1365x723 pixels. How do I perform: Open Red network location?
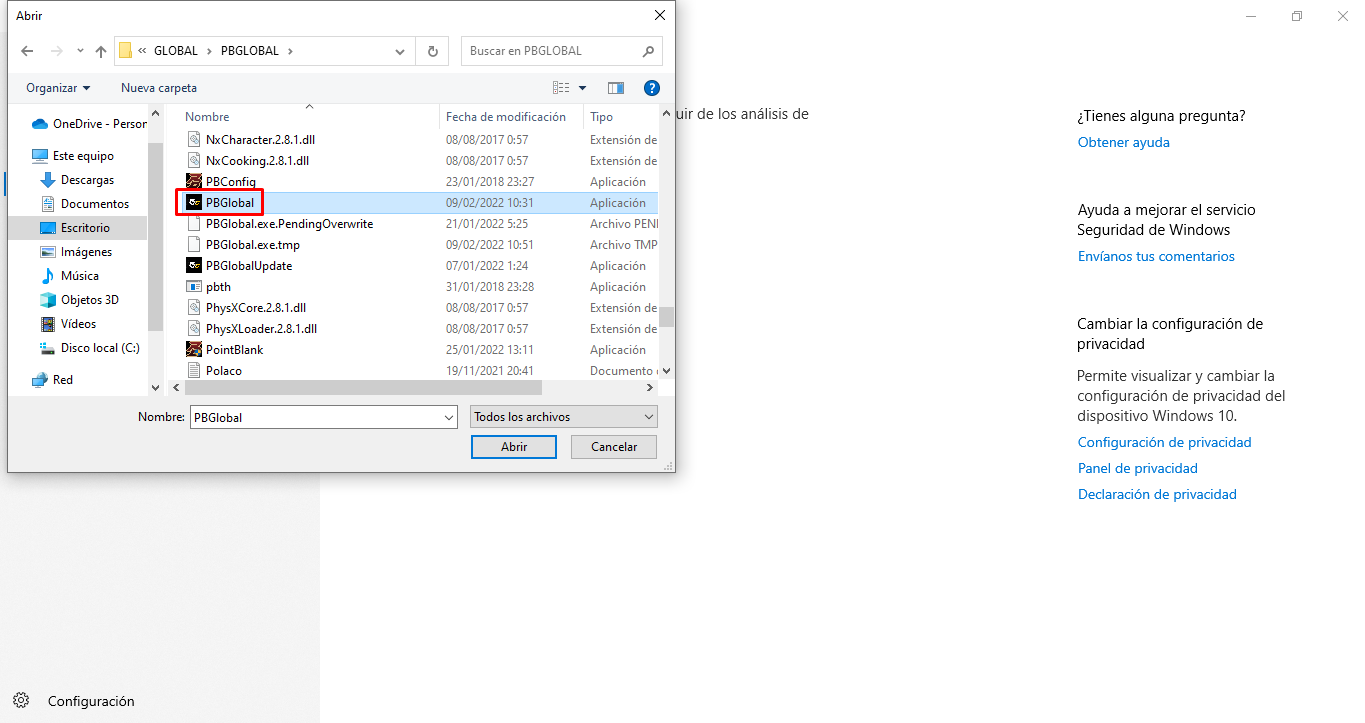pos(52,380)
